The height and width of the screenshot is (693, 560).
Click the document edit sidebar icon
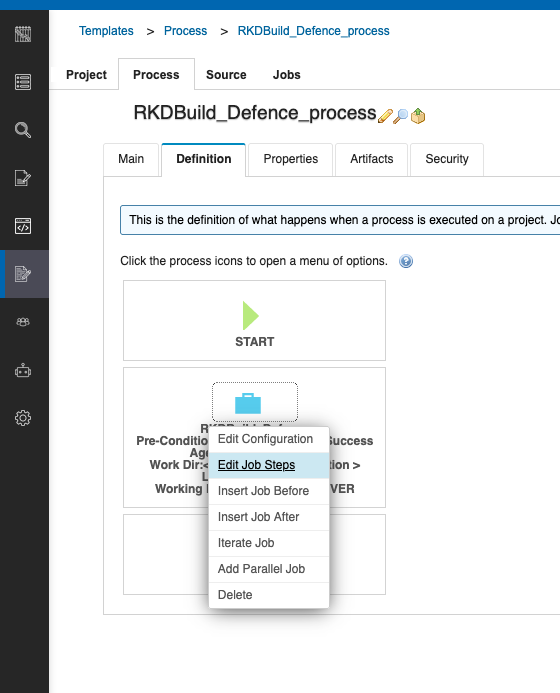click(x=23, y=178)
